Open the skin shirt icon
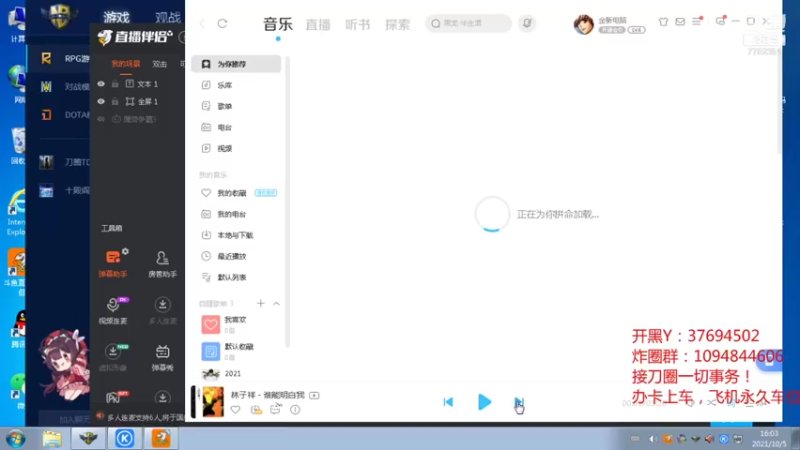 point(663,22)
